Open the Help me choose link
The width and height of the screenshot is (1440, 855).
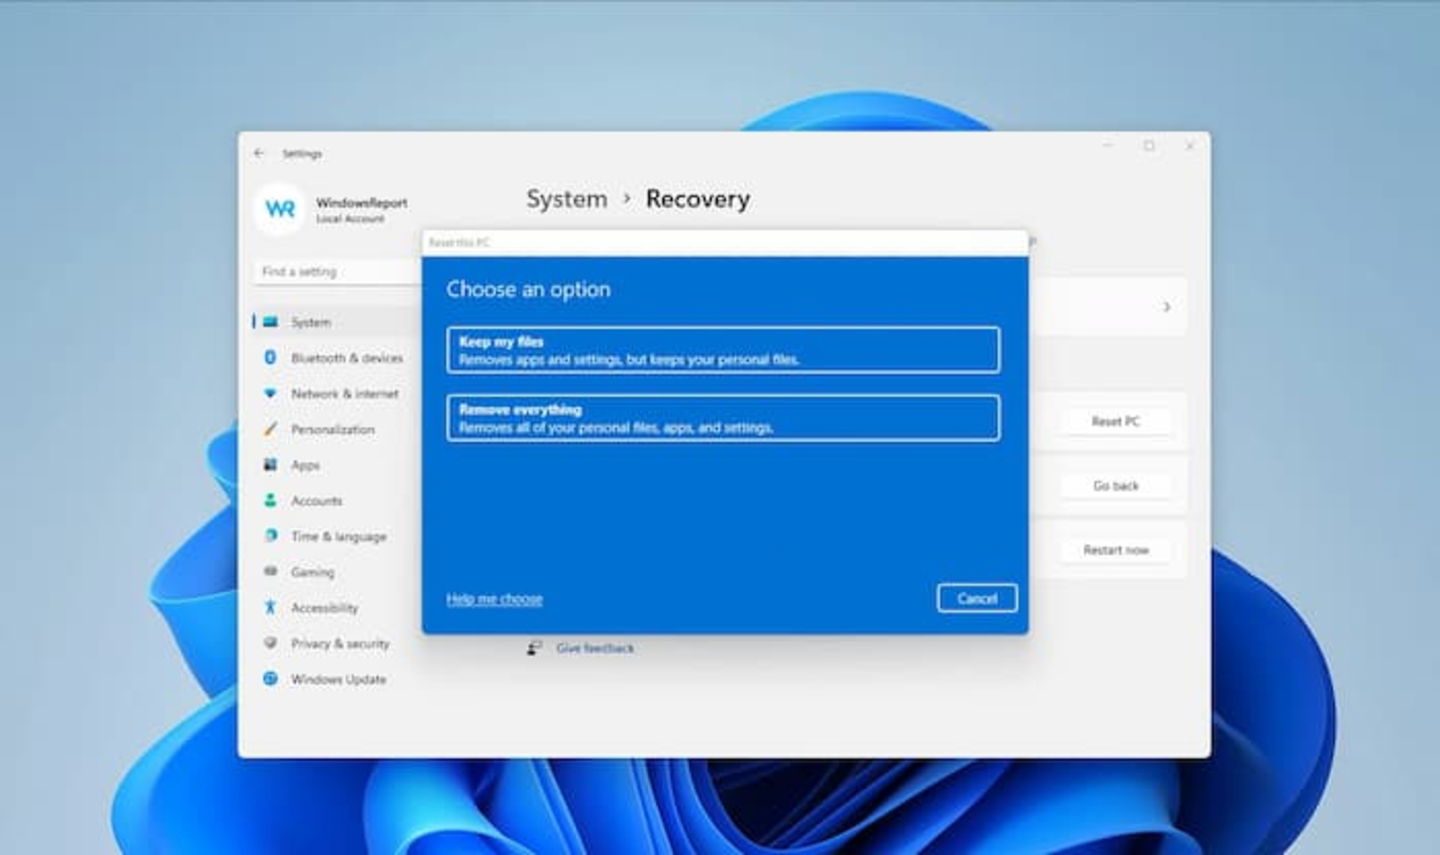tap(494, 599)
